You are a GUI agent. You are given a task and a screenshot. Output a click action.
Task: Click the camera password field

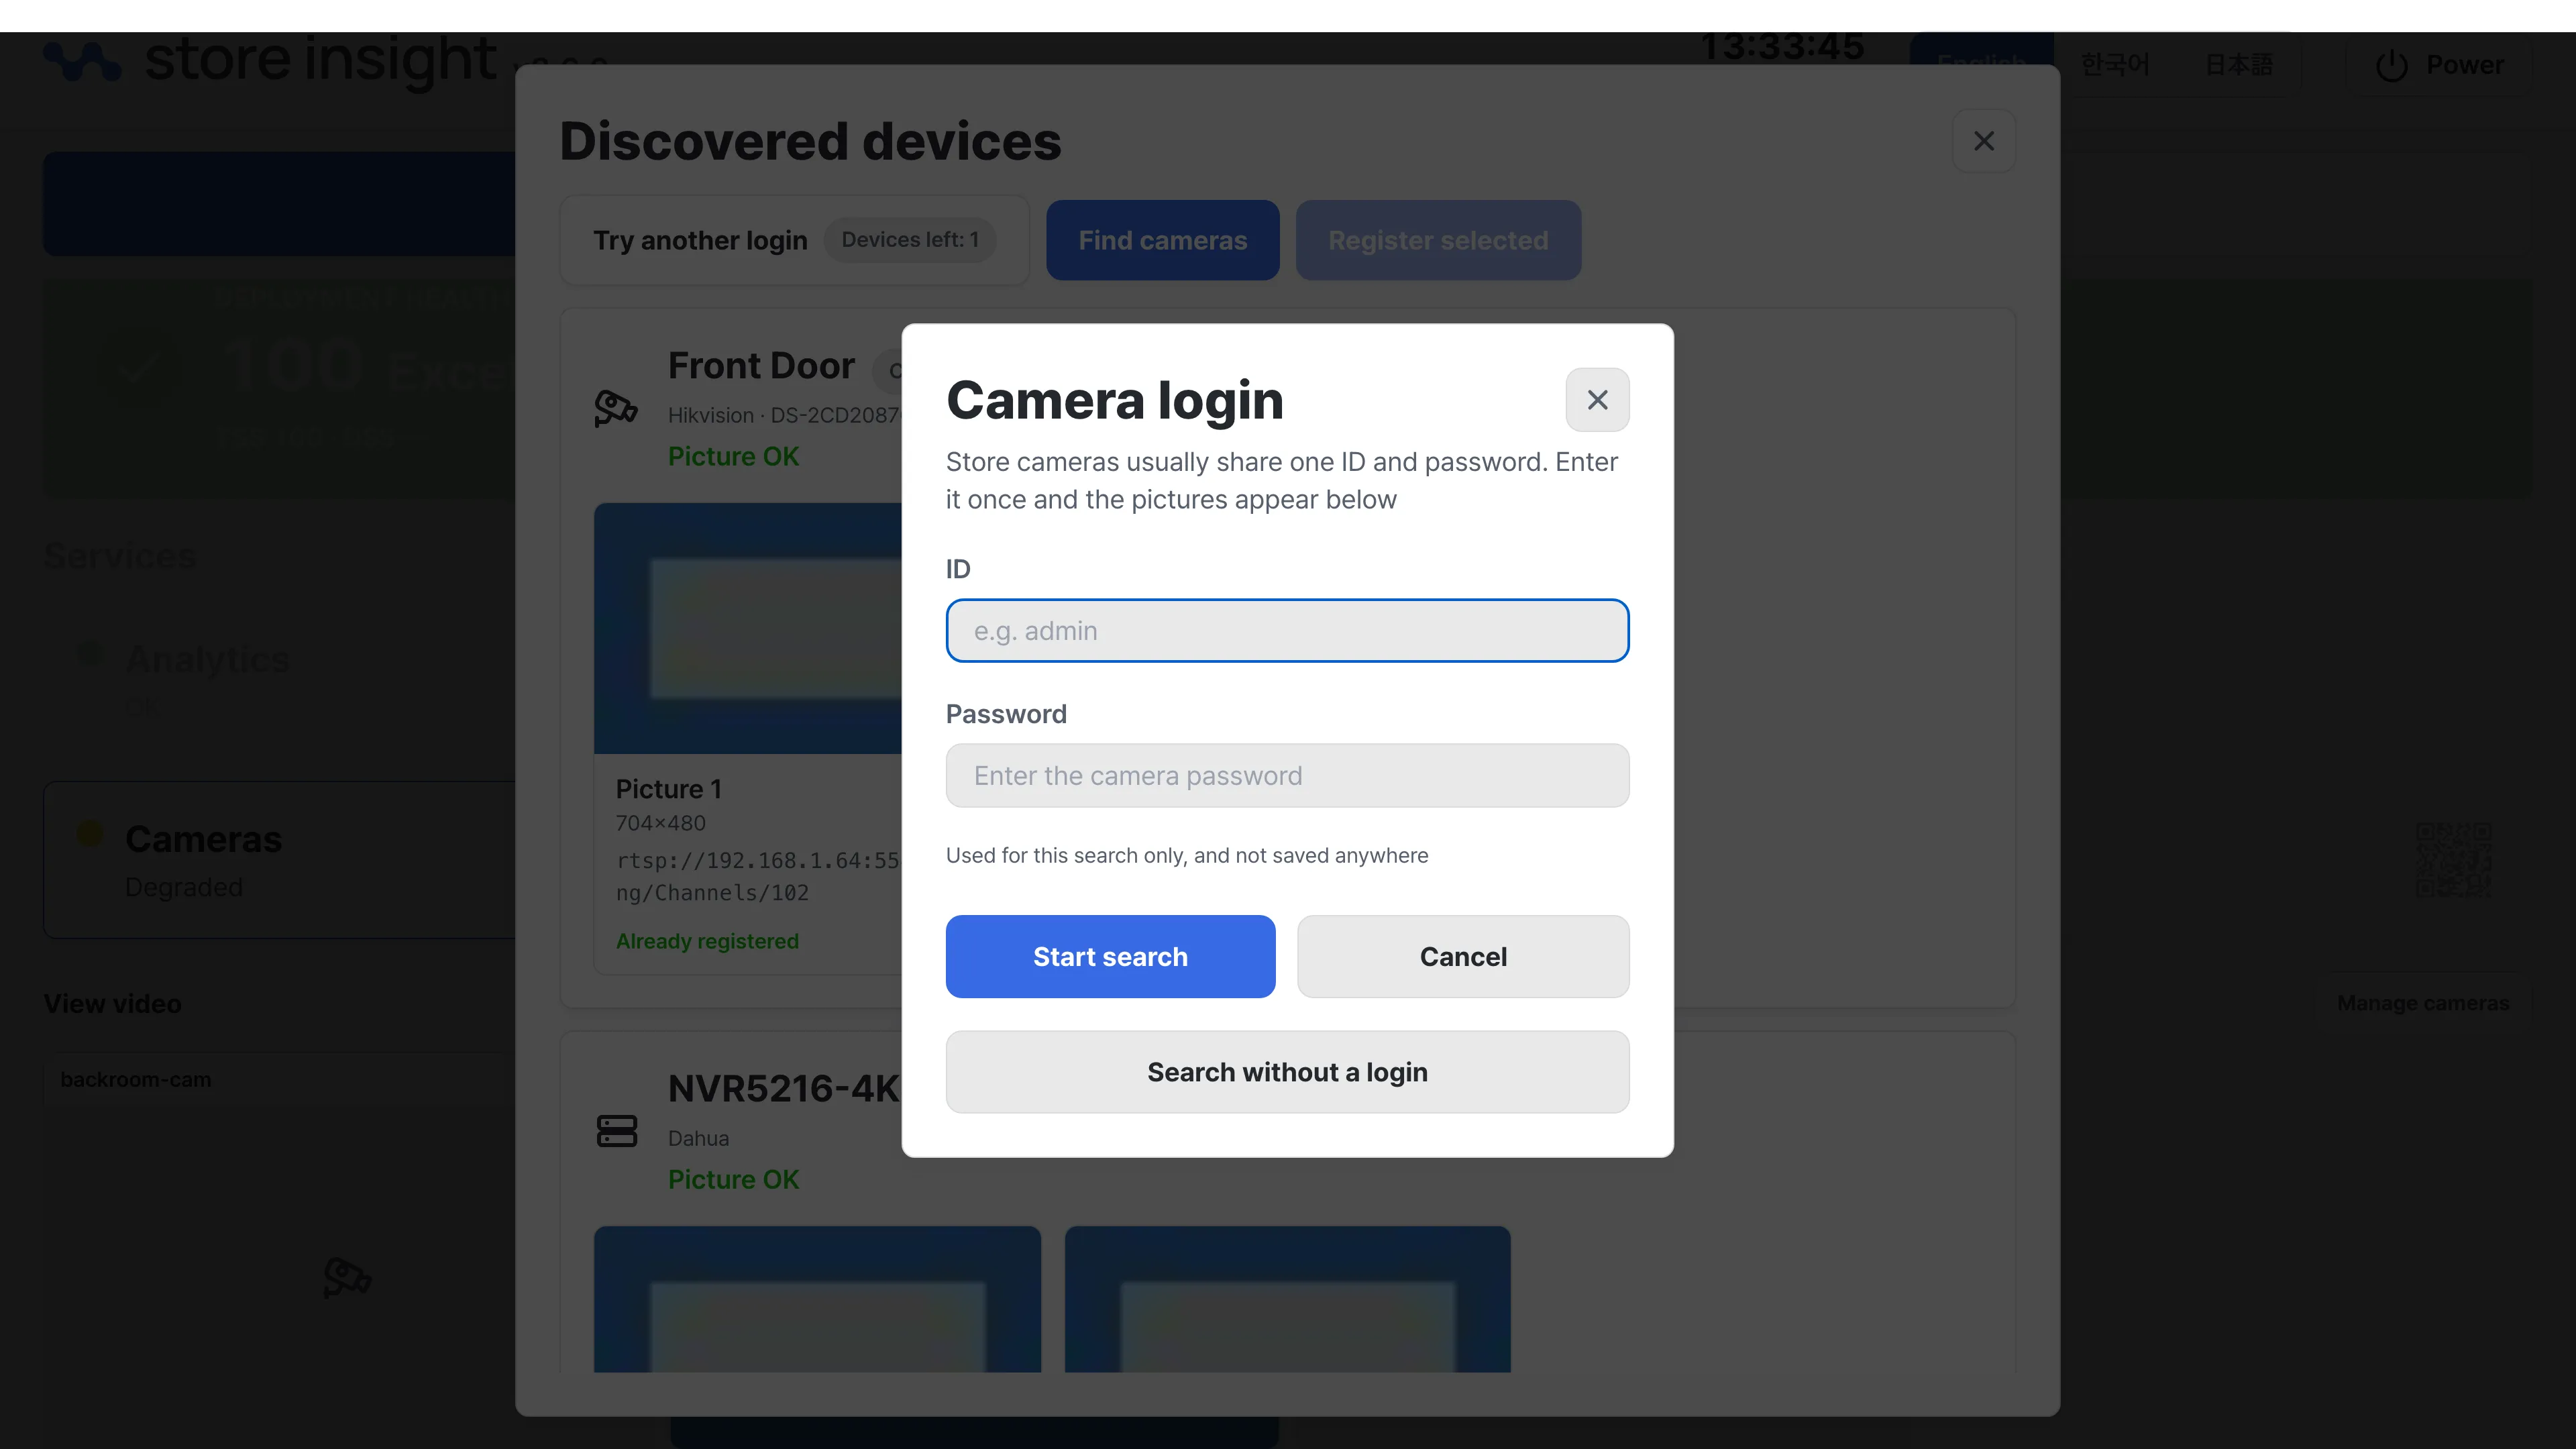(x=1287, y=776)
